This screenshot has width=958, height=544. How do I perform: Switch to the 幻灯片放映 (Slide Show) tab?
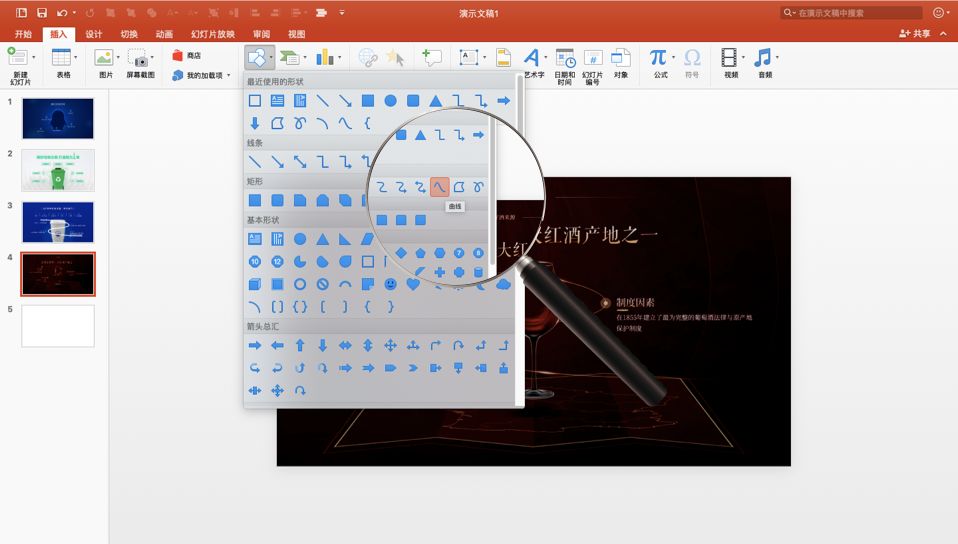pos(213,34)
